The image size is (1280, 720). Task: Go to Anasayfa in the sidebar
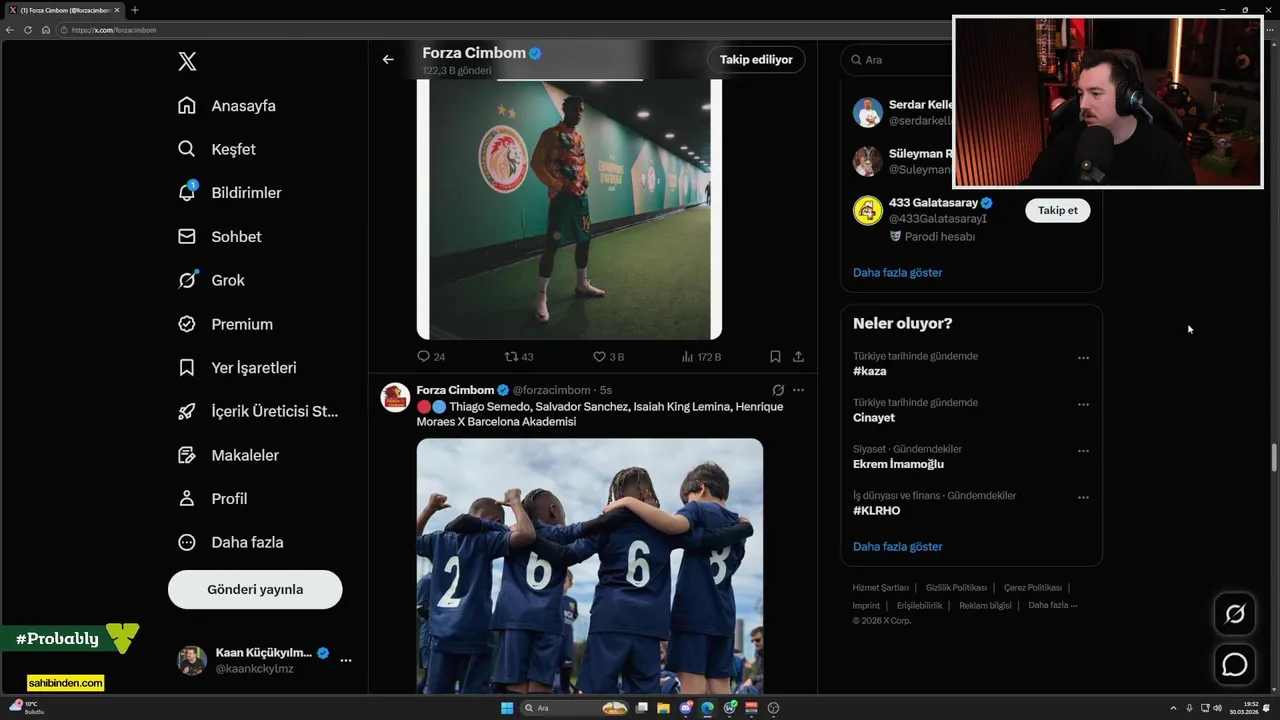pos(227,106)
